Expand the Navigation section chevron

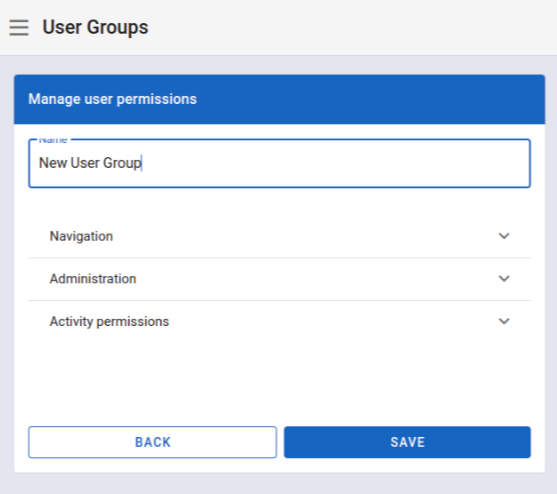click(x=504, y=236)
